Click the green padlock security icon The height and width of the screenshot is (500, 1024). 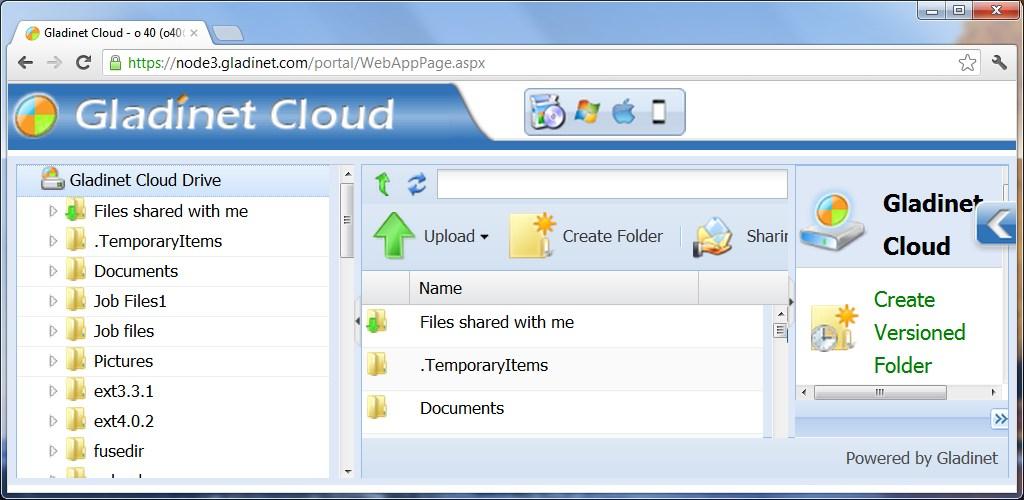[116, 63]
